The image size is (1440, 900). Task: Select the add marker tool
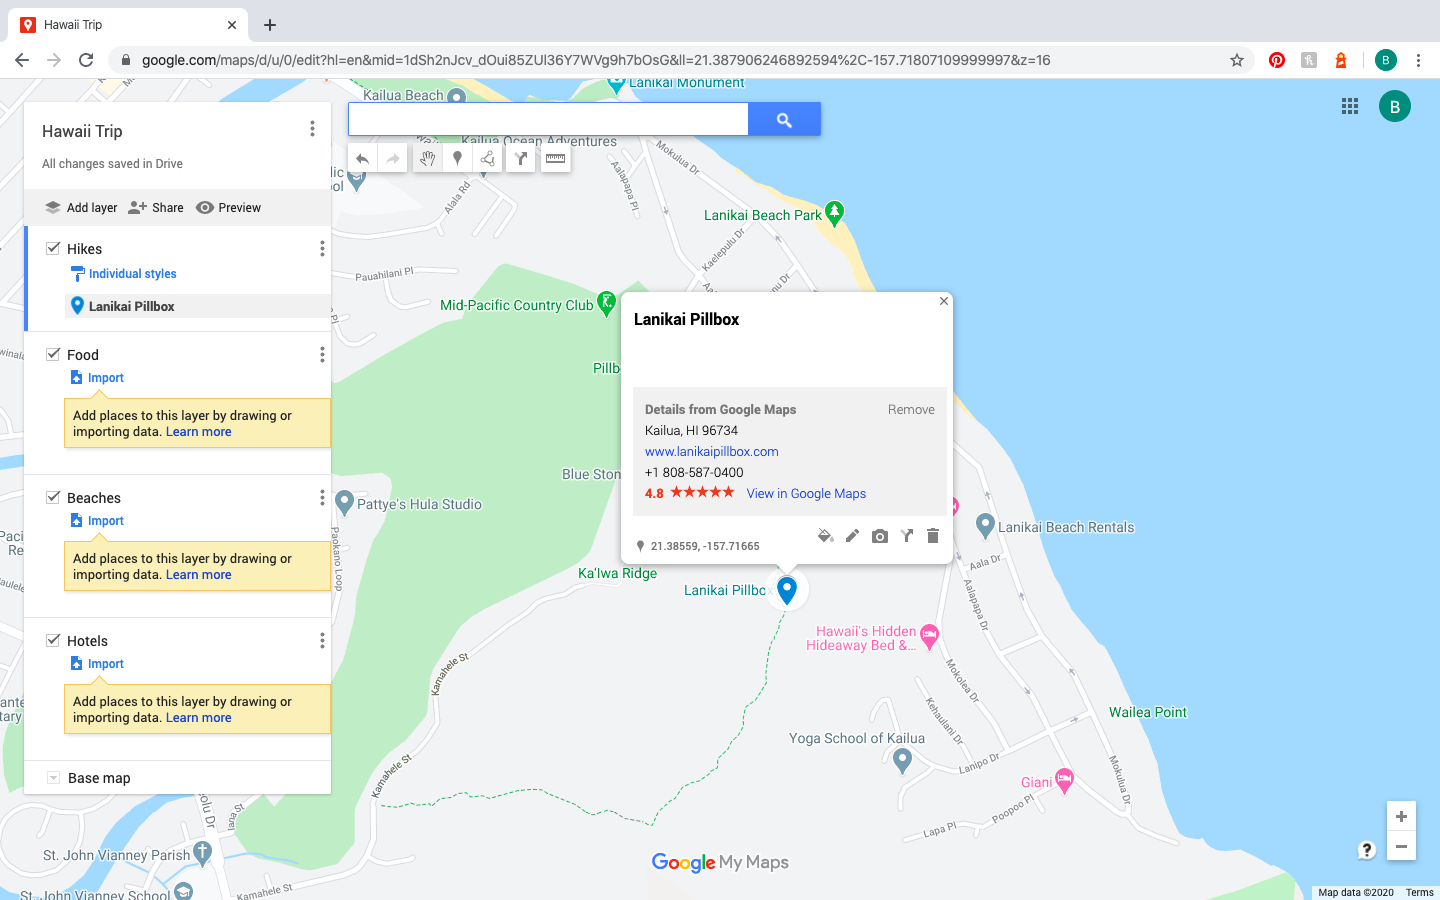(457, 159)
